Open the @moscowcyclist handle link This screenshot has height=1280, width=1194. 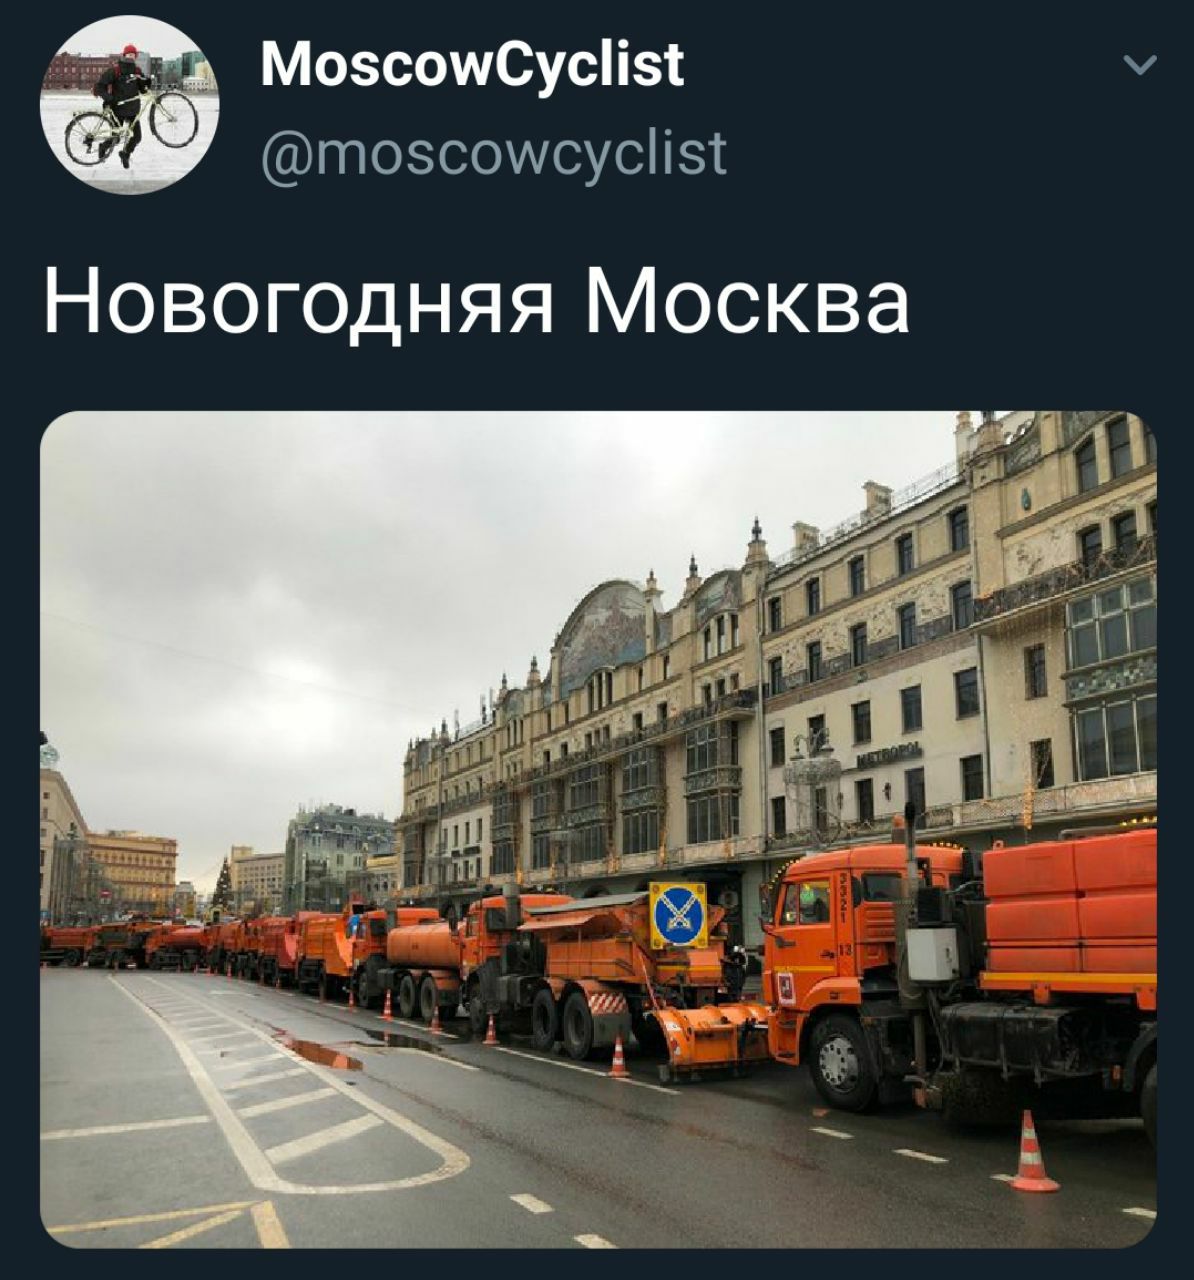(x=493, y=153)
